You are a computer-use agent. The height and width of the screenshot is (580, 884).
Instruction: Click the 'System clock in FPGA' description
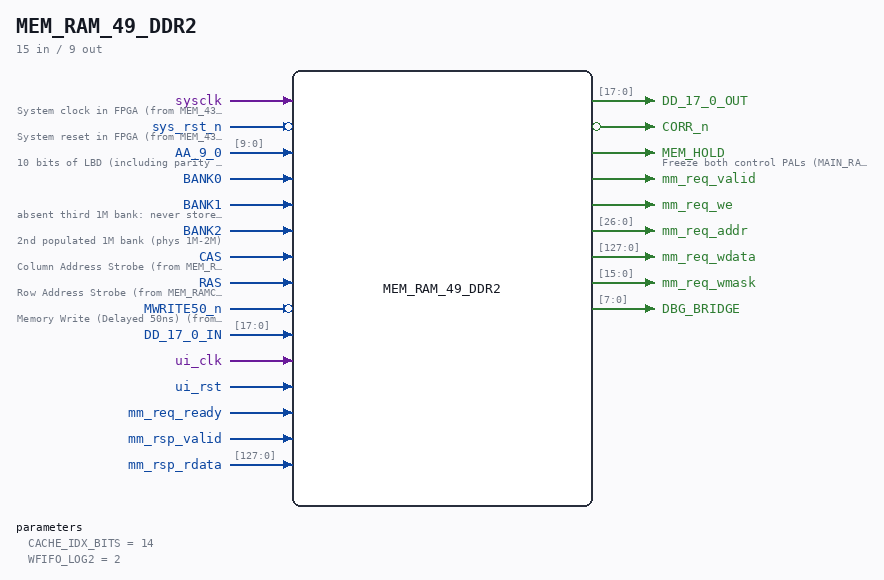119,110
